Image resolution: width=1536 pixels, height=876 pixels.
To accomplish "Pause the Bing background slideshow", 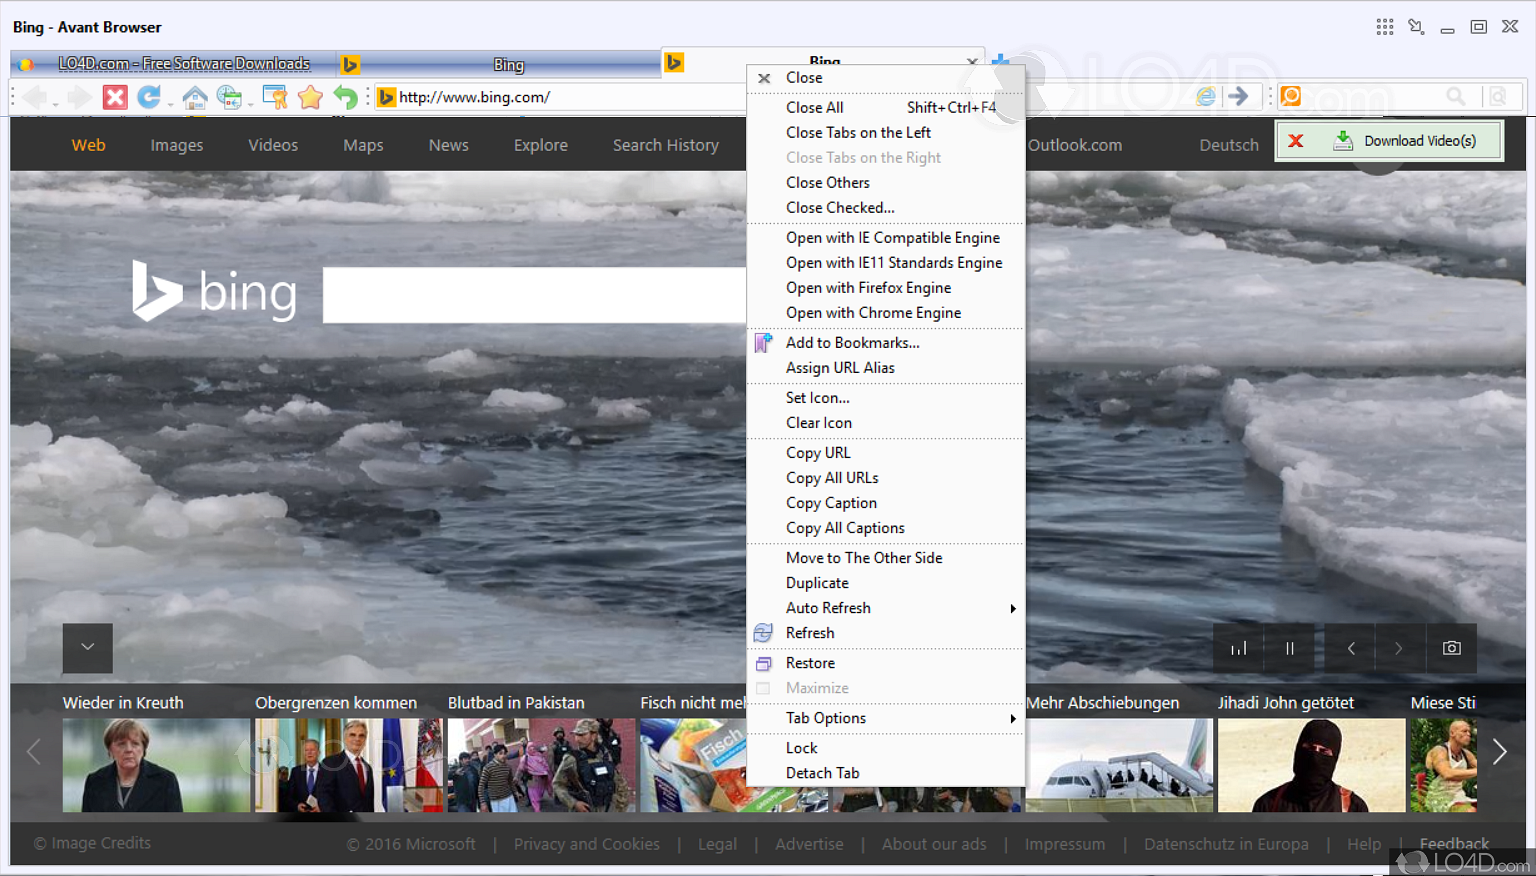I will [1289, 648].
